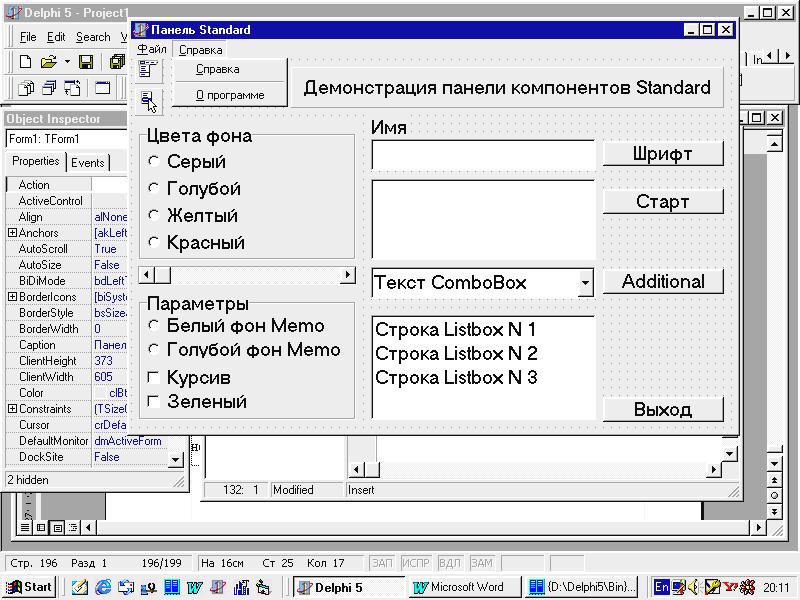The width and height of the screenshot is (800, 600).
Task: Select the Желтый radio button
Action: (x=154, y=215)
